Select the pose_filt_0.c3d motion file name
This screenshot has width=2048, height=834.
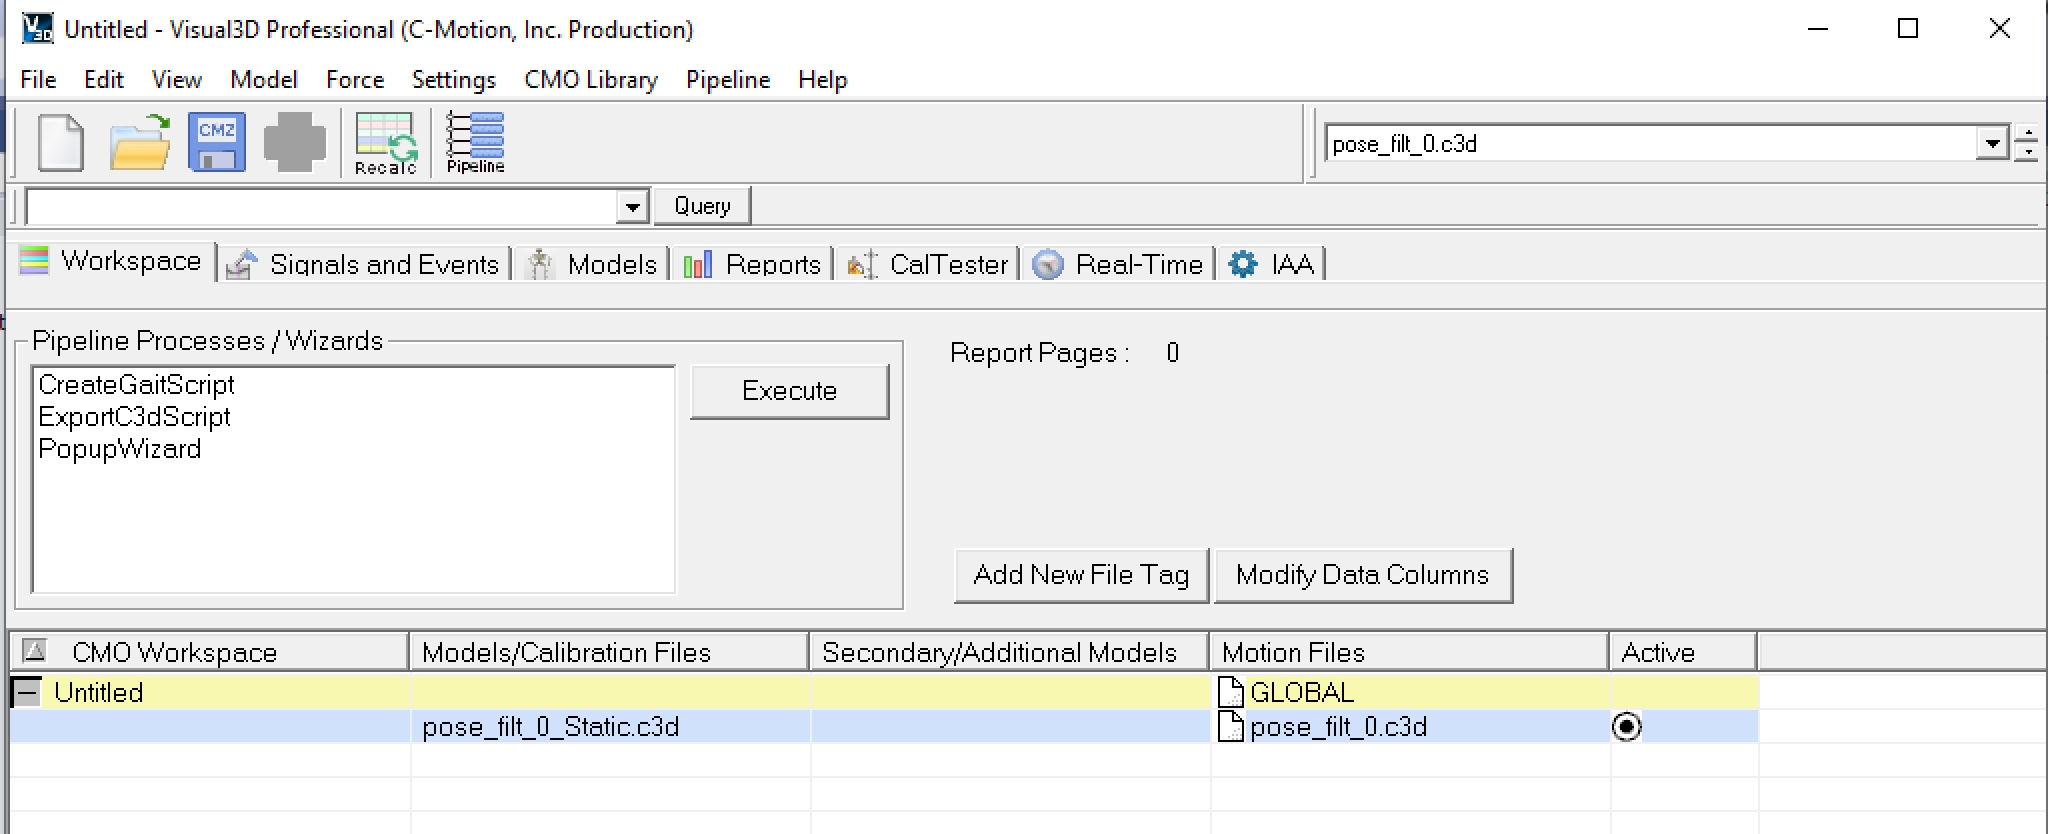coord(1338,727)
